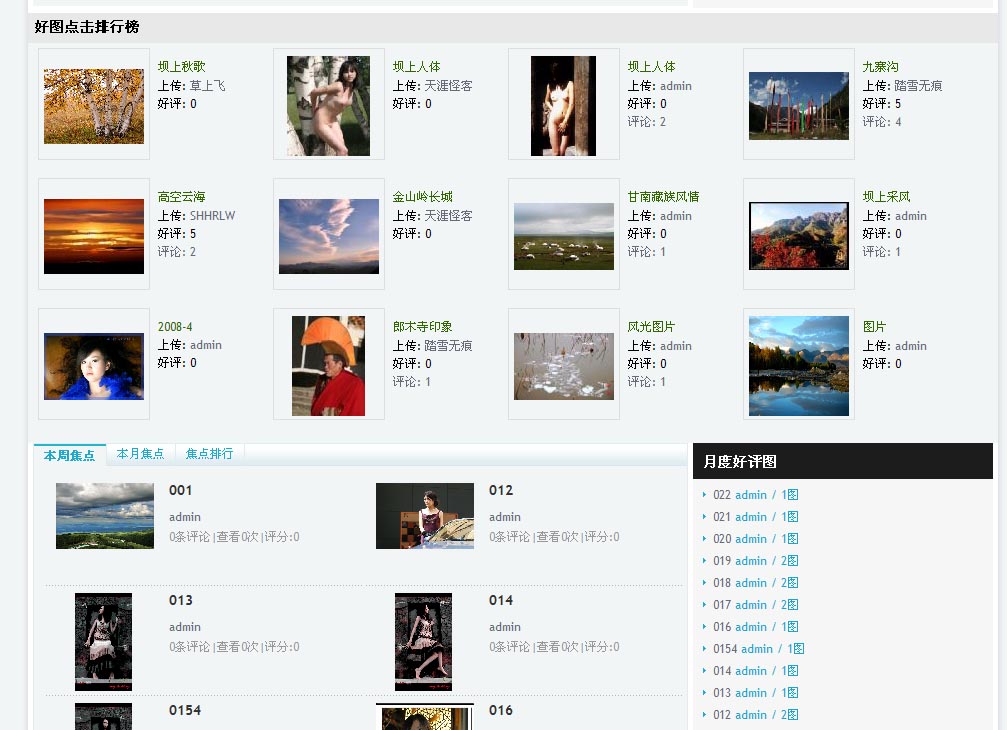Open monthly list entry 013 admin
The image size is (1007, 730).
[x=756, y=693]
